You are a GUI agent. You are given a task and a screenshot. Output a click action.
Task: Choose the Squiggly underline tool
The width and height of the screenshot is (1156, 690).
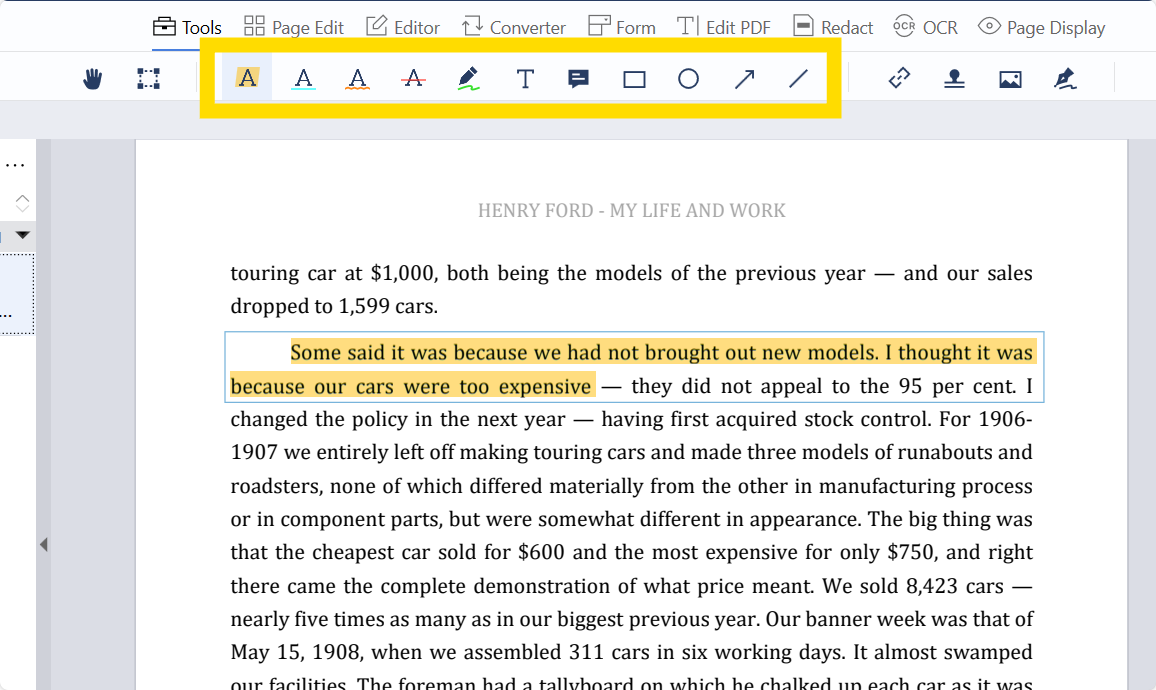[x=358, y=78]
